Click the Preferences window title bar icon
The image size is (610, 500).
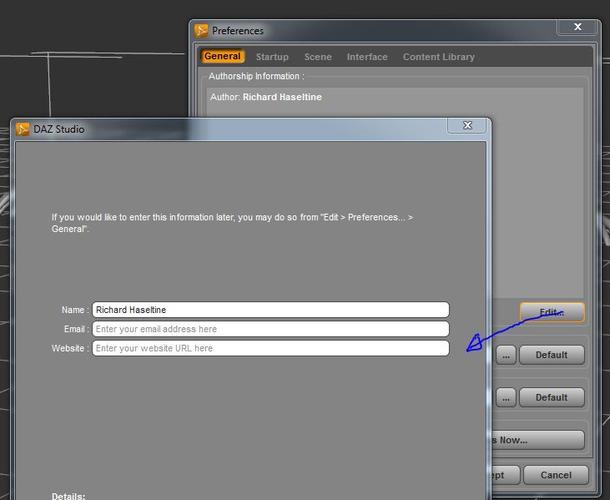pos(201,31)
